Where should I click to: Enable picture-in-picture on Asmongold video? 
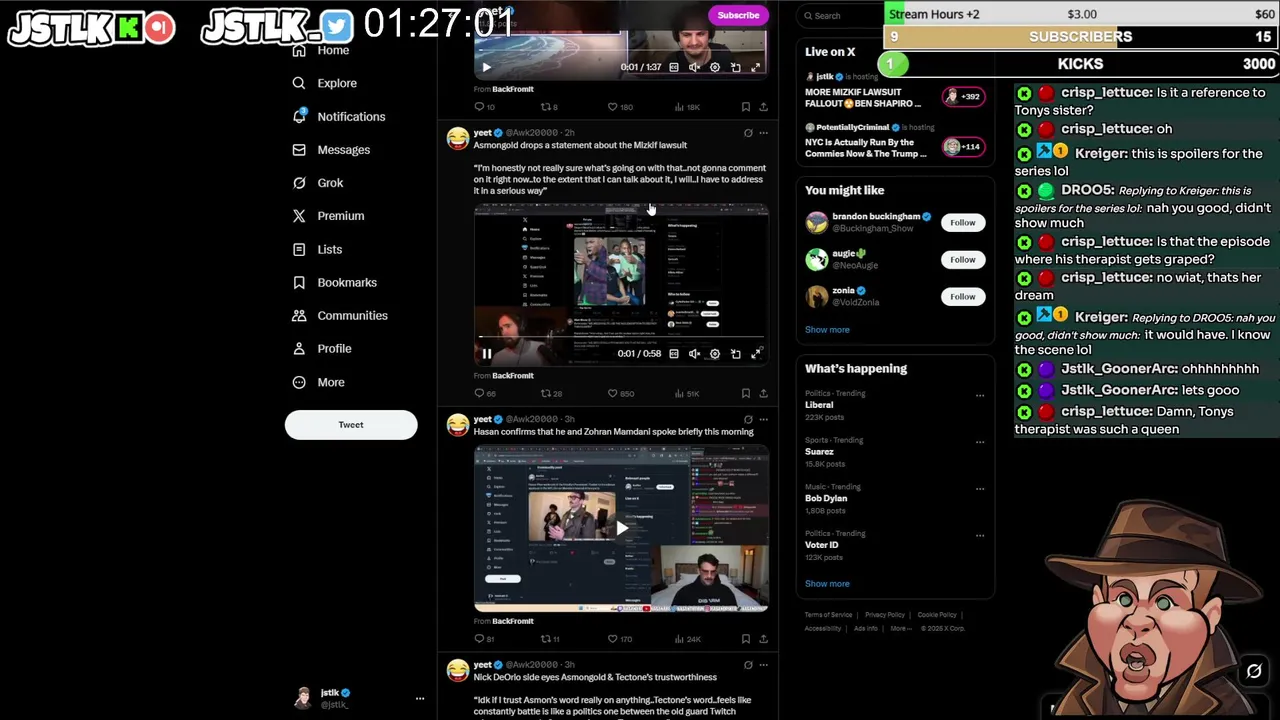(x=735, y=354)
